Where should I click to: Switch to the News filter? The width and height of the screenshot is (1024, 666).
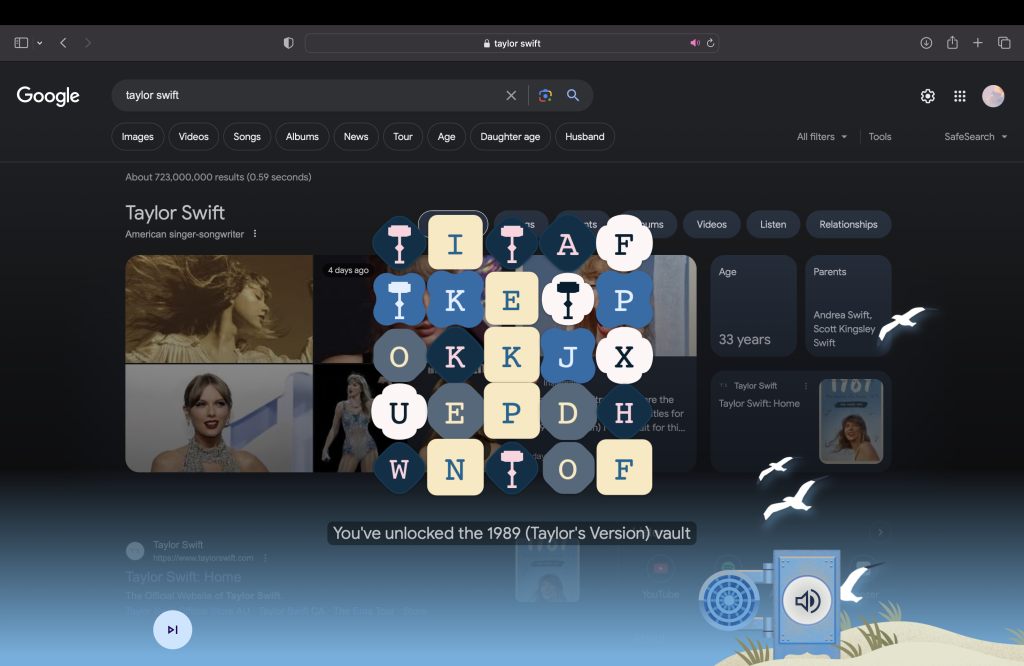tap(356, 136)
